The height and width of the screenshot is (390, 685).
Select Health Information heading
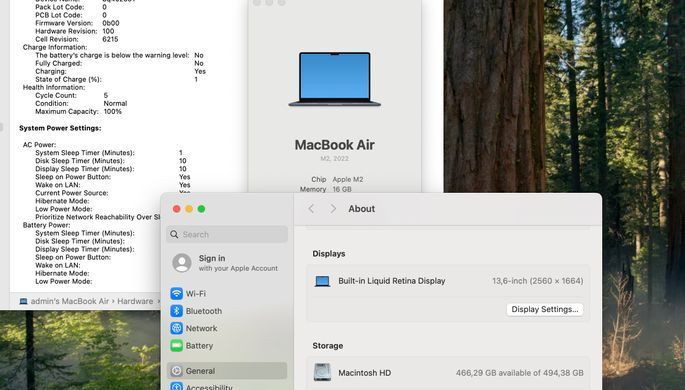[54, 87]
